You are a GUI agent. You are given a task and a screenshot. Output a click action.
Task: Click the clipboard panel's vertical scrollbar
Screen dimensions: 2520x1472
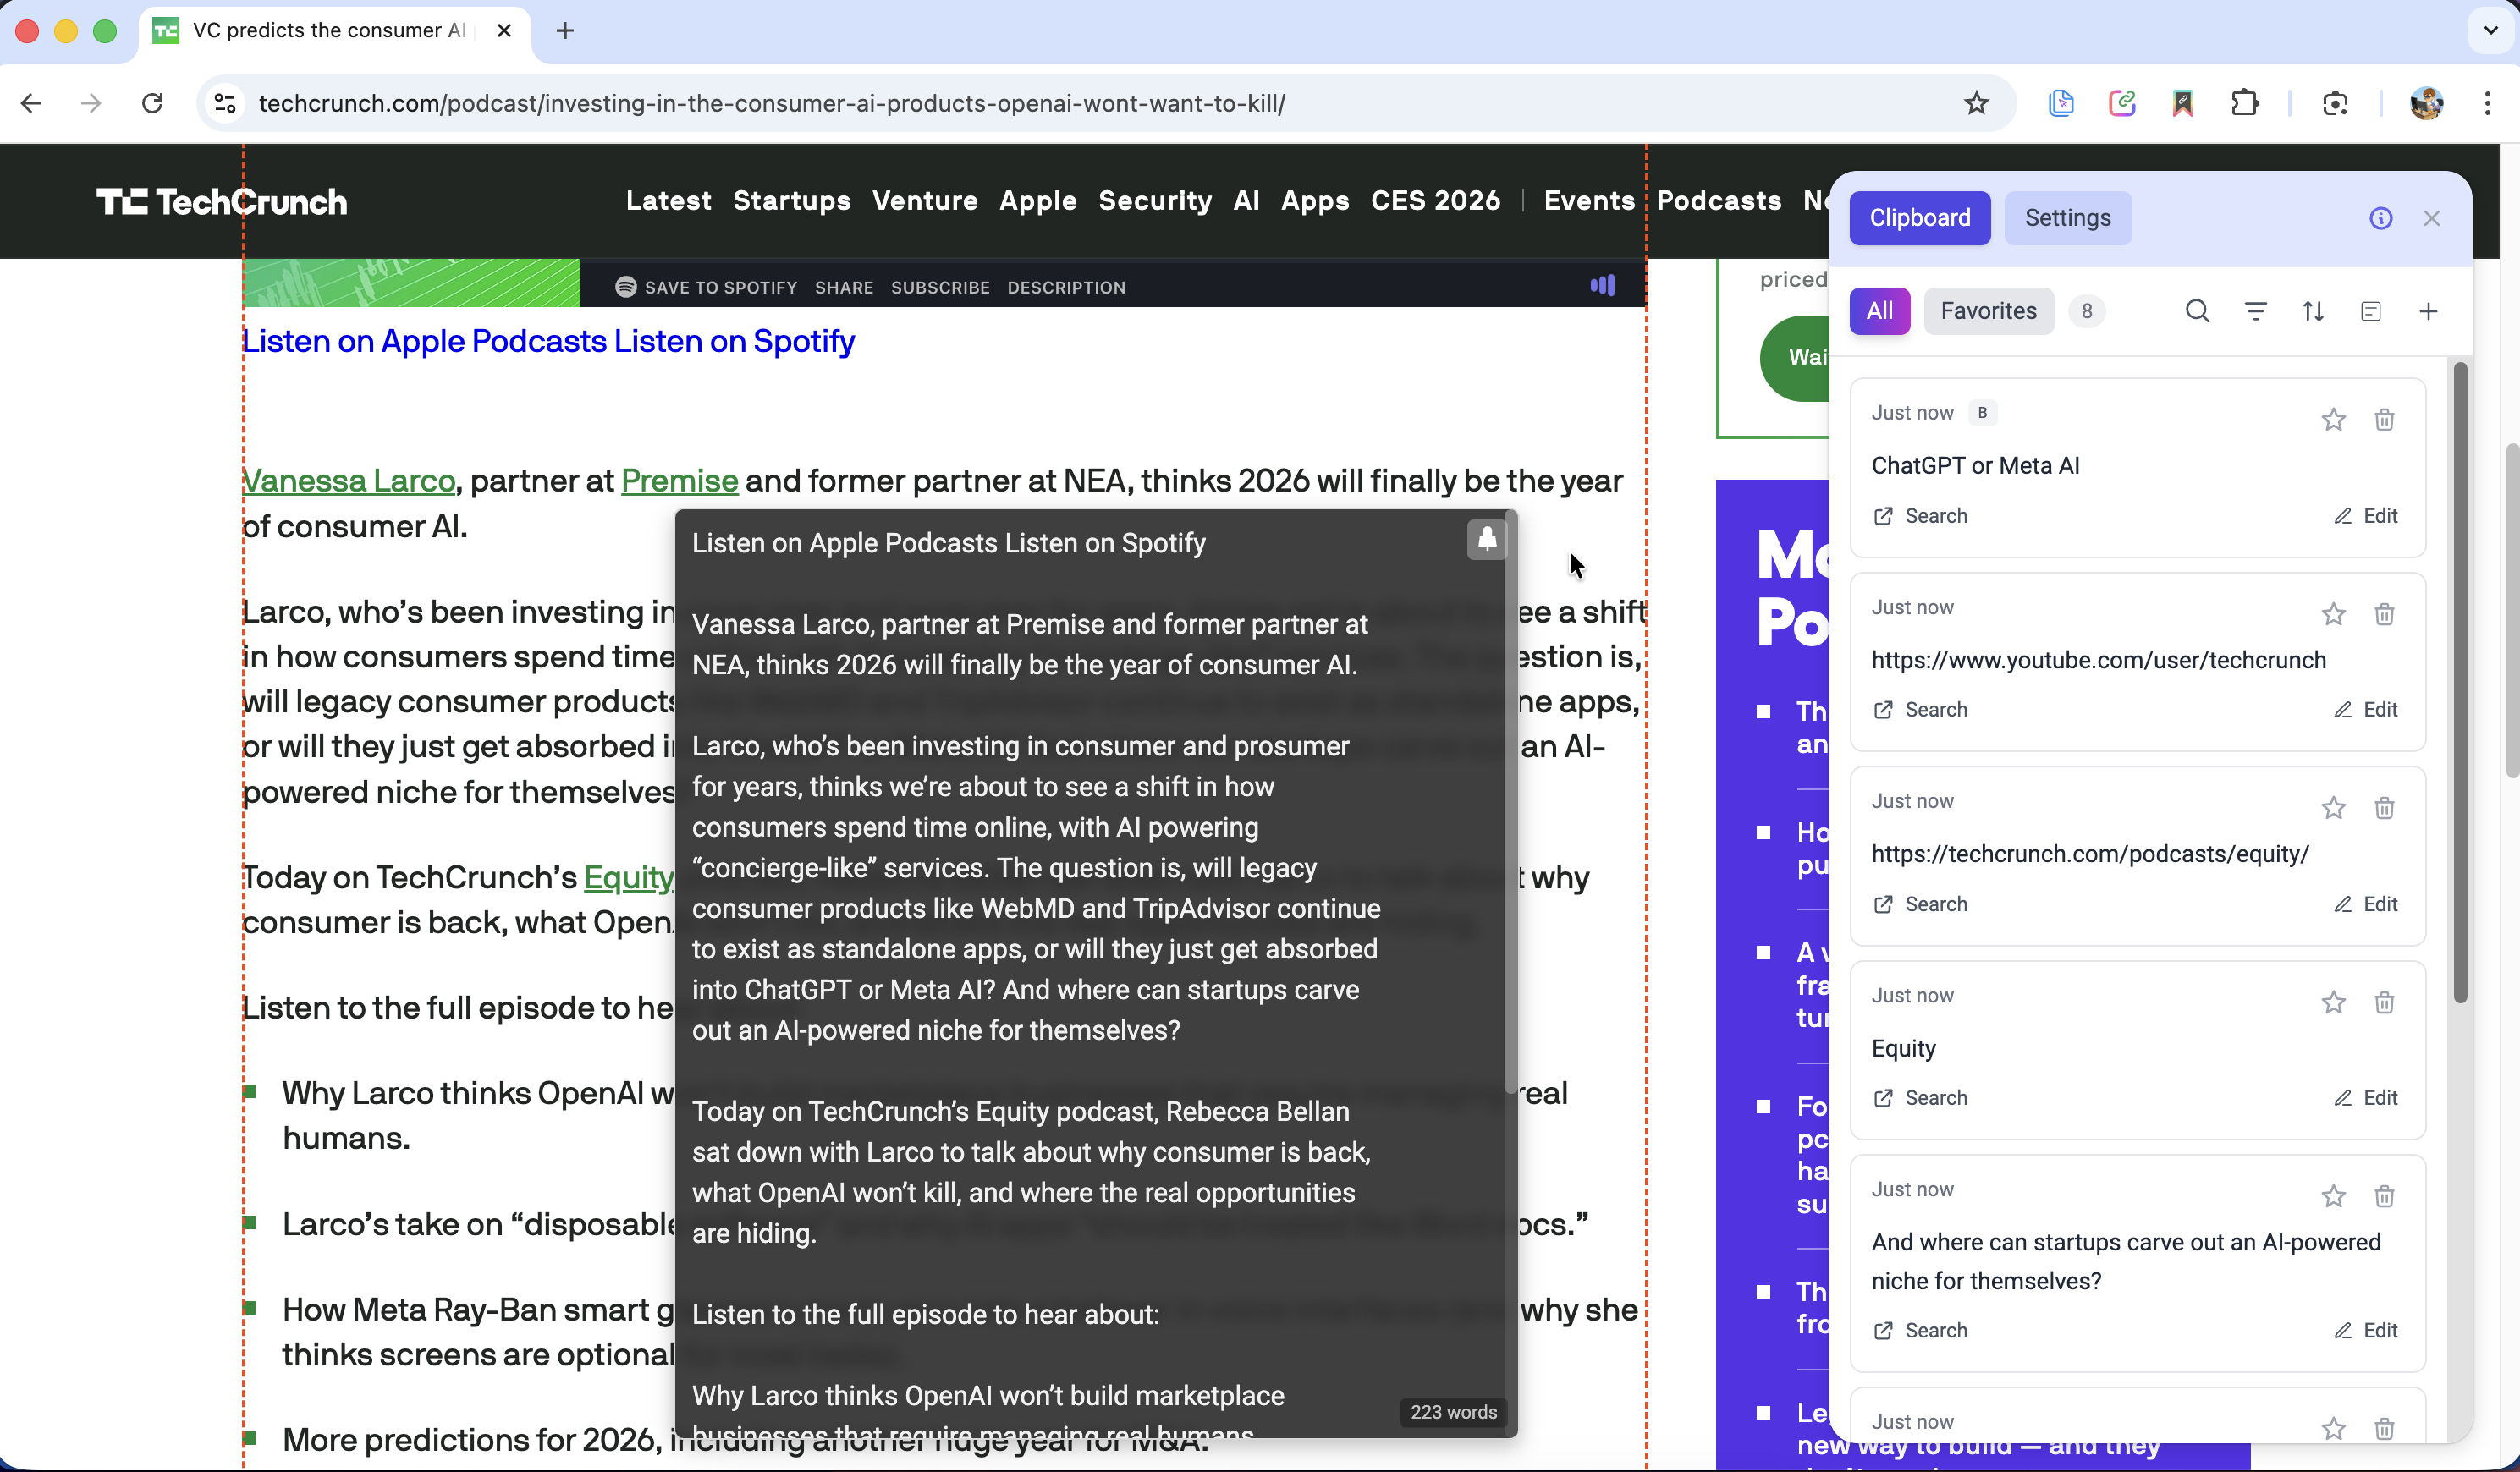tap(2459, 680)
